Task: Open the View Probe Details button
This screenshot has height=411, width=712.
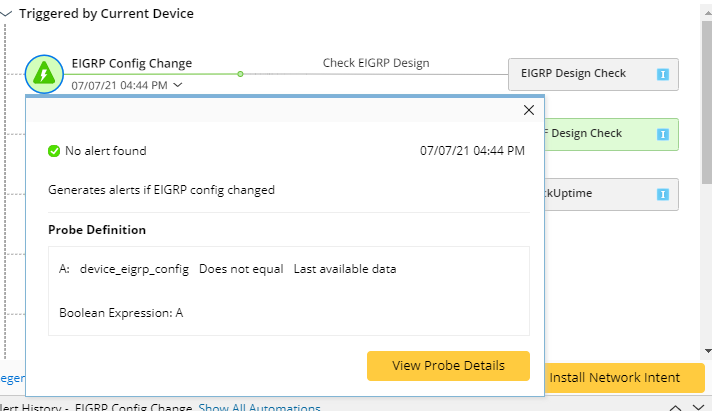Action: (x=447, y=365)
